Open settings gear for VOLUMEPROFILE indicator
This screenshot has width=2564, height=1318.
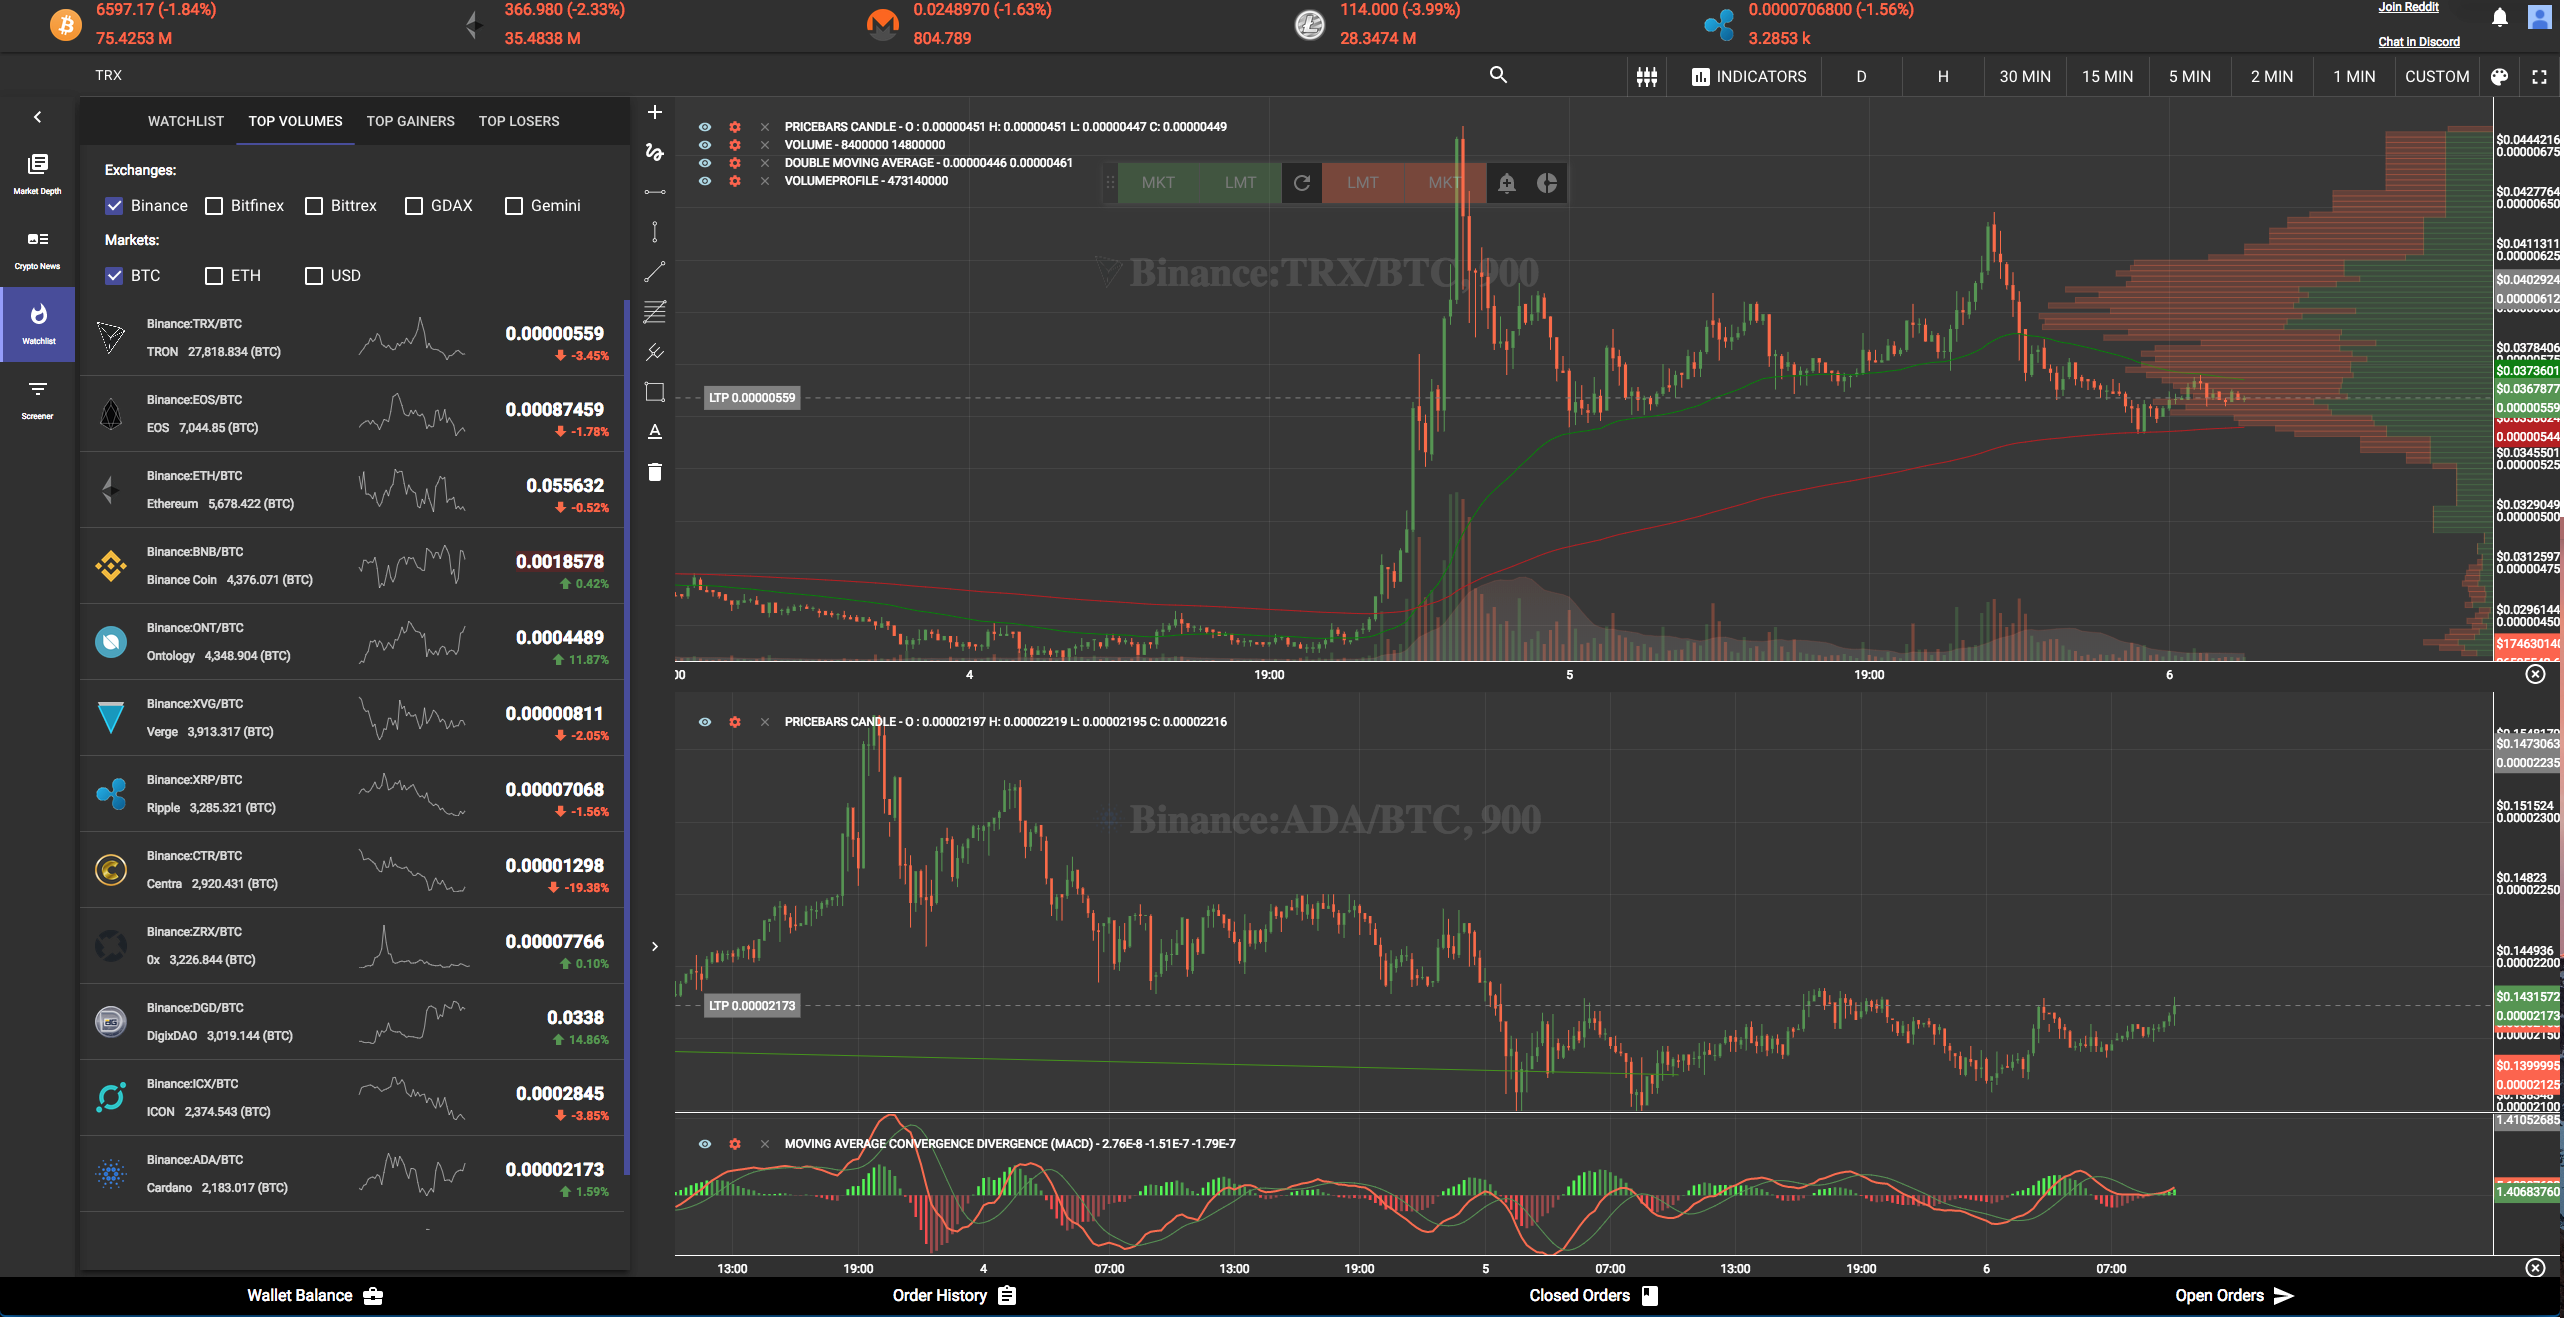click(735, 181)
